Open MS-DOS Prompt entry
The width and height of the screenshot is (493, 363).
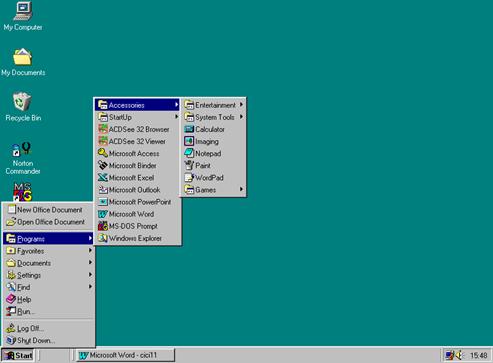point(138,226)
